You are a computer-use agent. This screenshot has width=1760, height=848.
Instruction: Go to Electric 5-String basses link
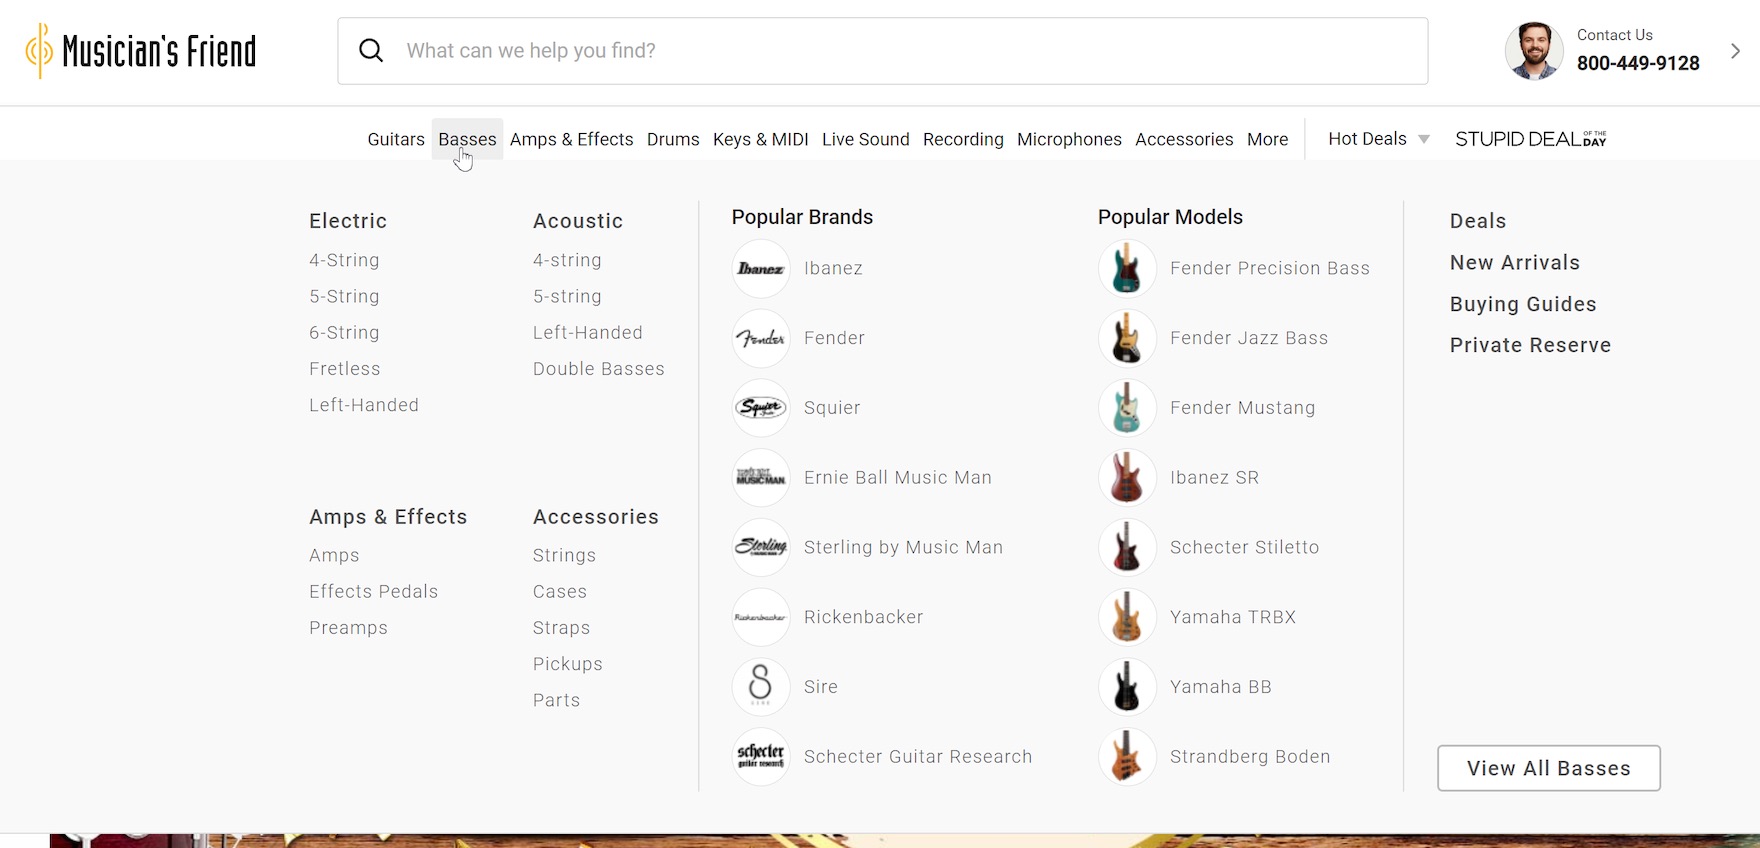pos(344,297)
